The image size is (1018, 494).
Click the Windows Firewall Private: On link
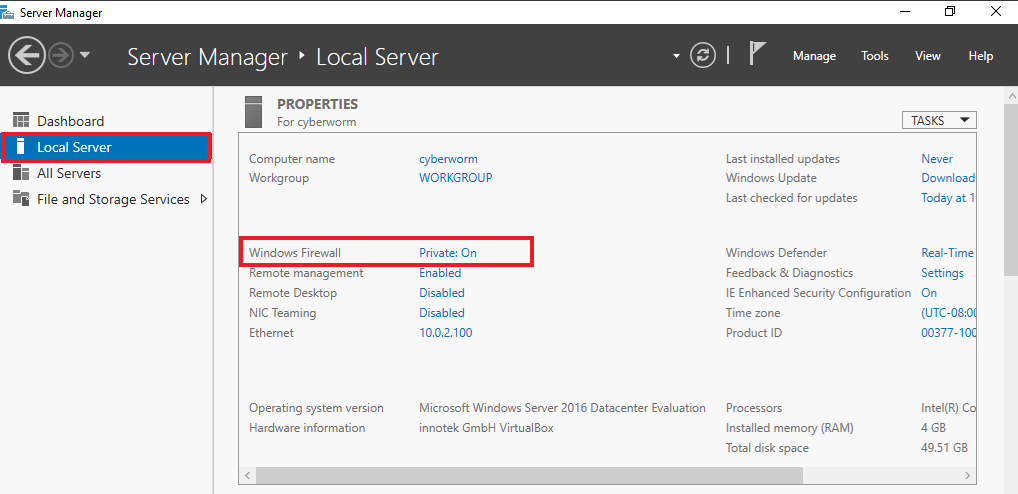click(448, 253)
